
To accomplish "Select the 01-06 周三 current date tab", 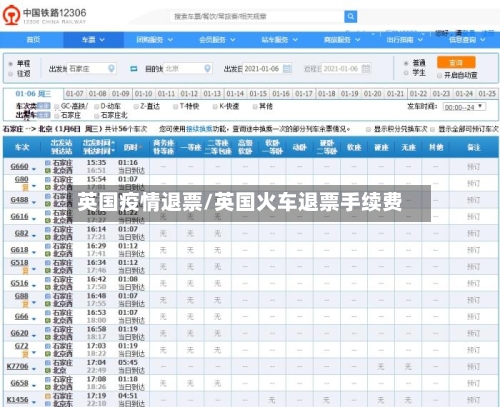I will tap(33, 94).
